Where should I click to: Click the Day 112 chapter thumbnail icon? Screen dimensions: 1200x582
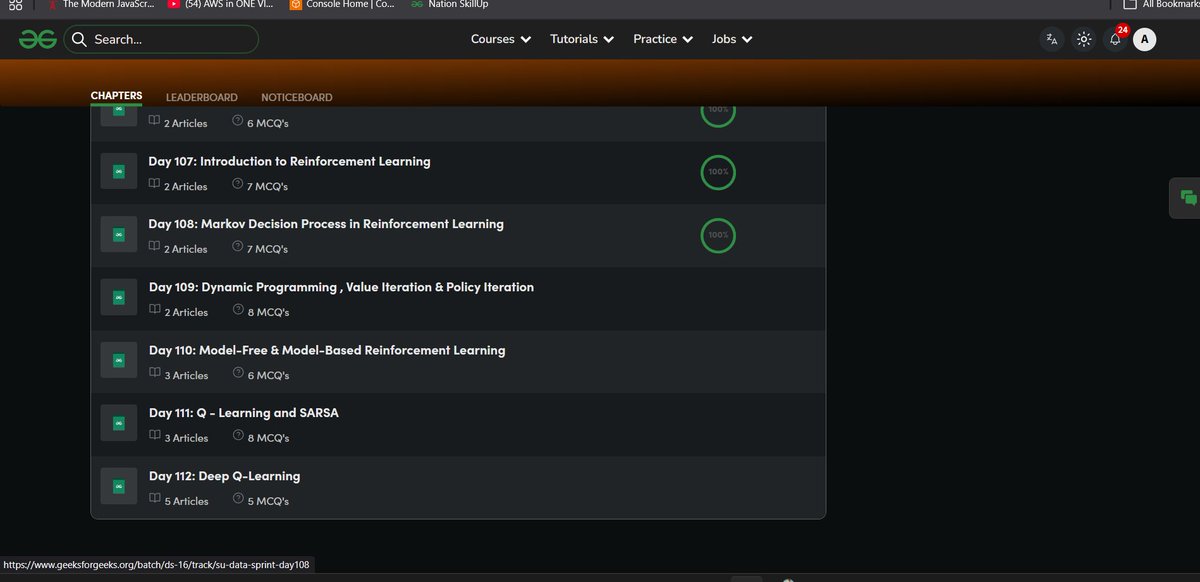(x=118, y=487)
